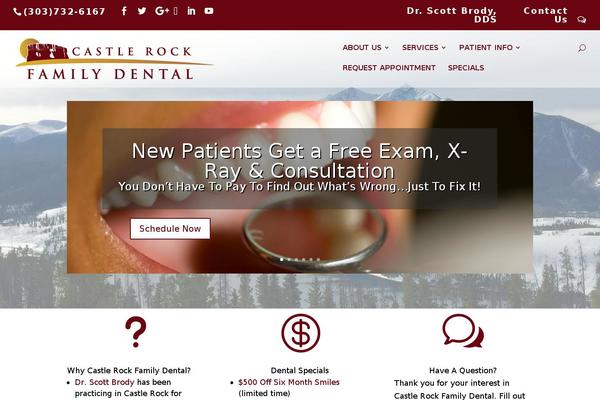Open the YouTube channel icon
This screenshot has width=600, height=400.
click(x=209, y=11)
